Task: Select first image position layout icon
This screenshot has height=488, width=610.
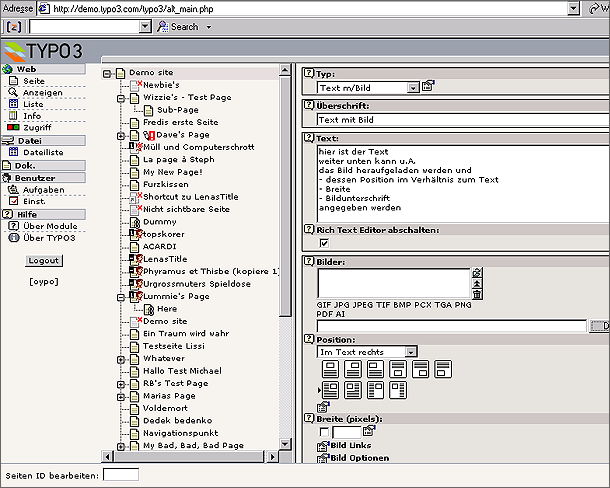Action: 330,369
